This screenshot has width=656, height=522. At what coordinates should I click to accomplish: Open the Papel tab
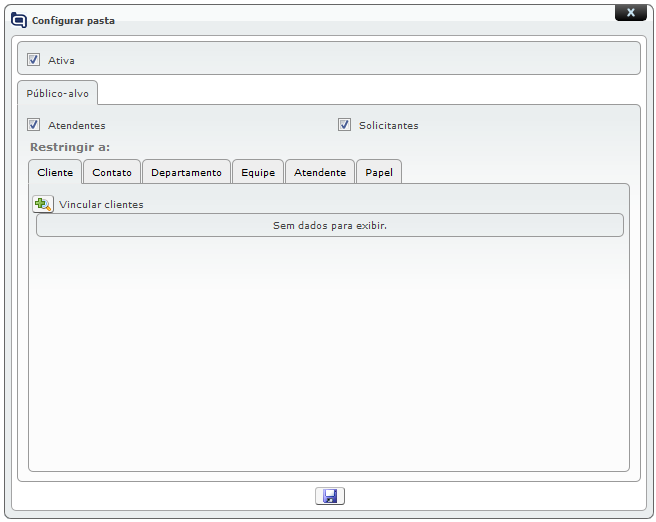[379, 172]
